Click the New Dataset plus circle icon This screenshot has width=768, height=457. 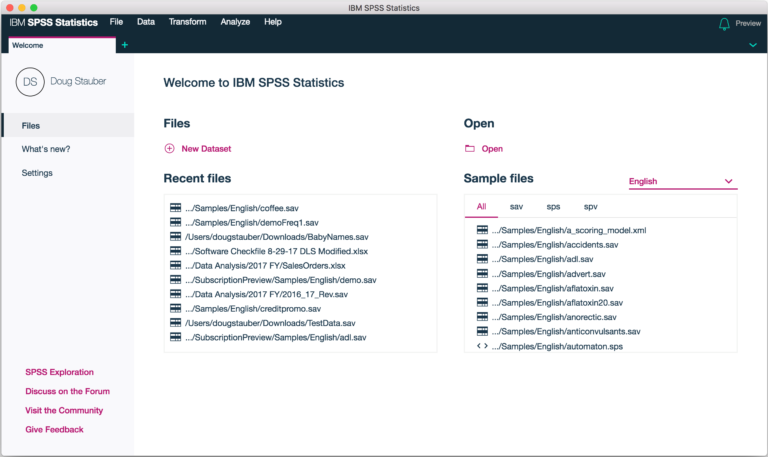point(169,148)
